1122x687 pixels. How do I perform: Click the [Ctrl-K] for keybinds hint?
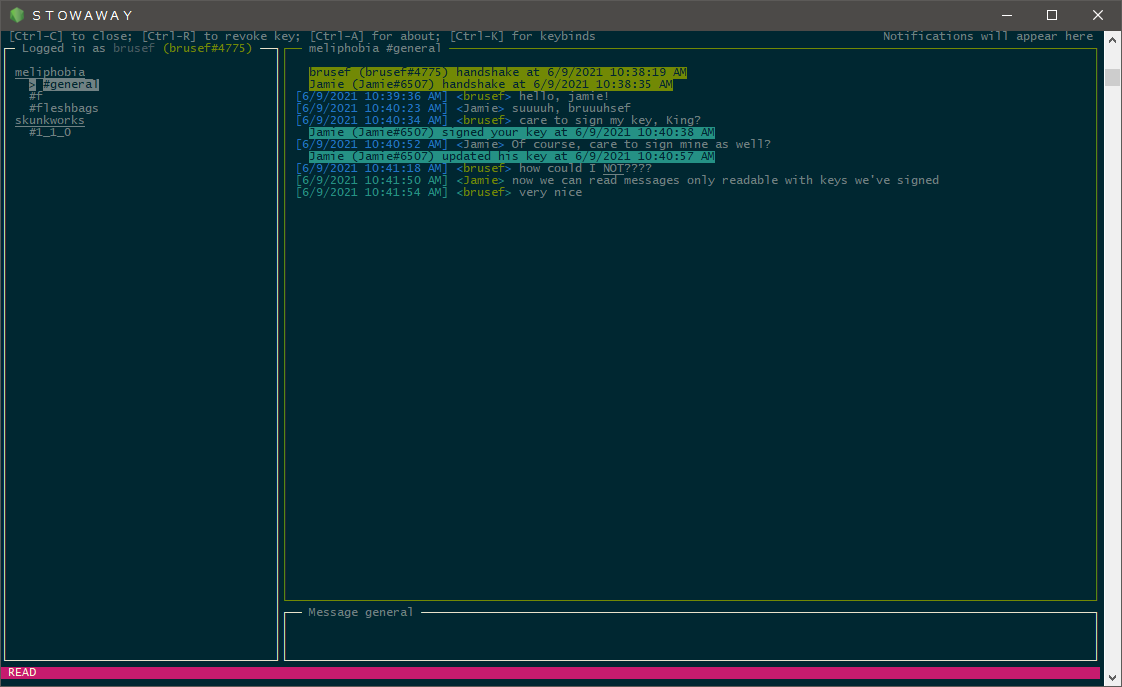(x=522, y=37)
